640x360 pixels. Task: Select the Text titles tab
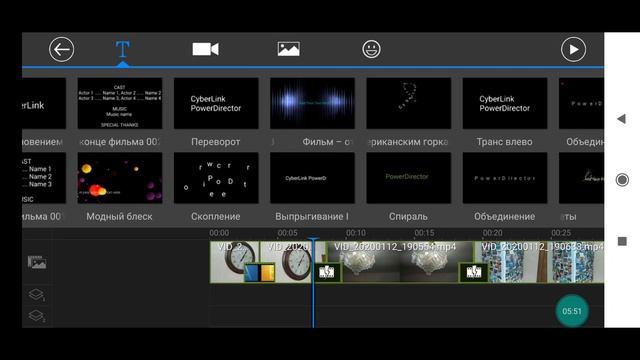(122, 50)
